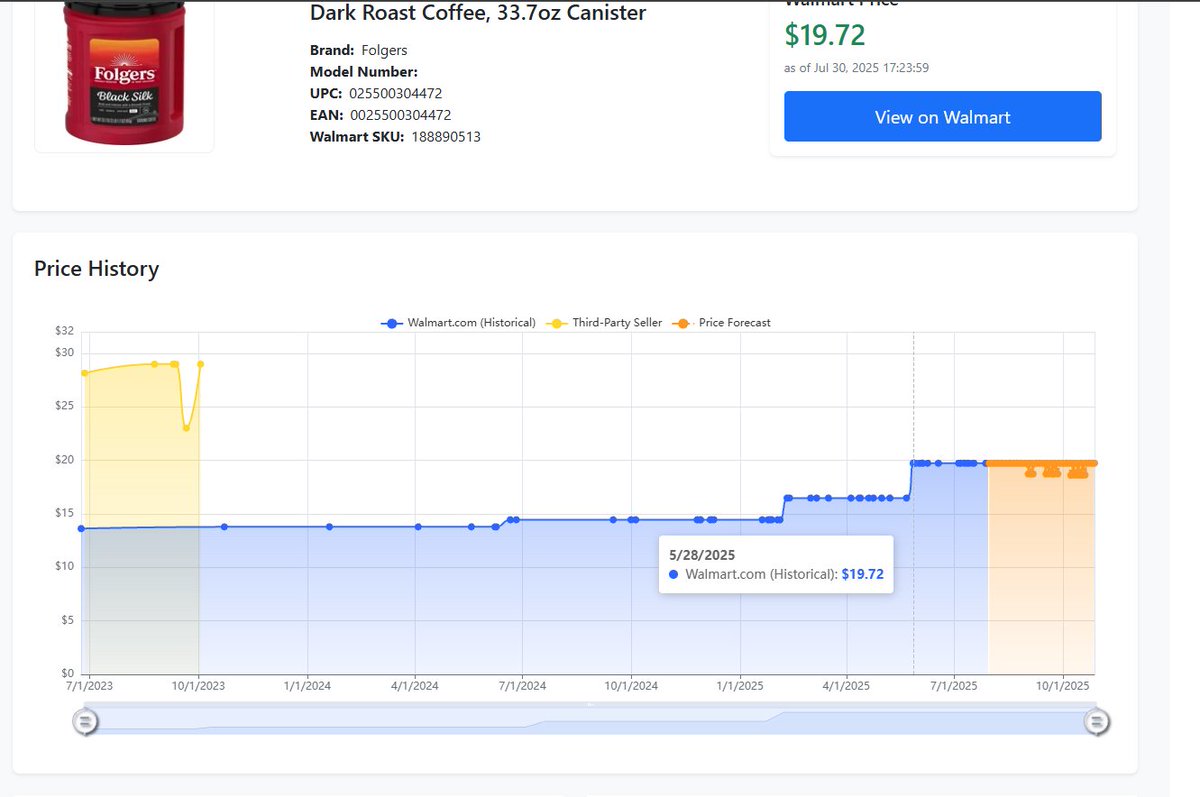This screenshot has width=1200, height=797.
Task: Toggle Walmart.com (Historical) legend series
Action: pyautogui.click(x=458, y=323)
